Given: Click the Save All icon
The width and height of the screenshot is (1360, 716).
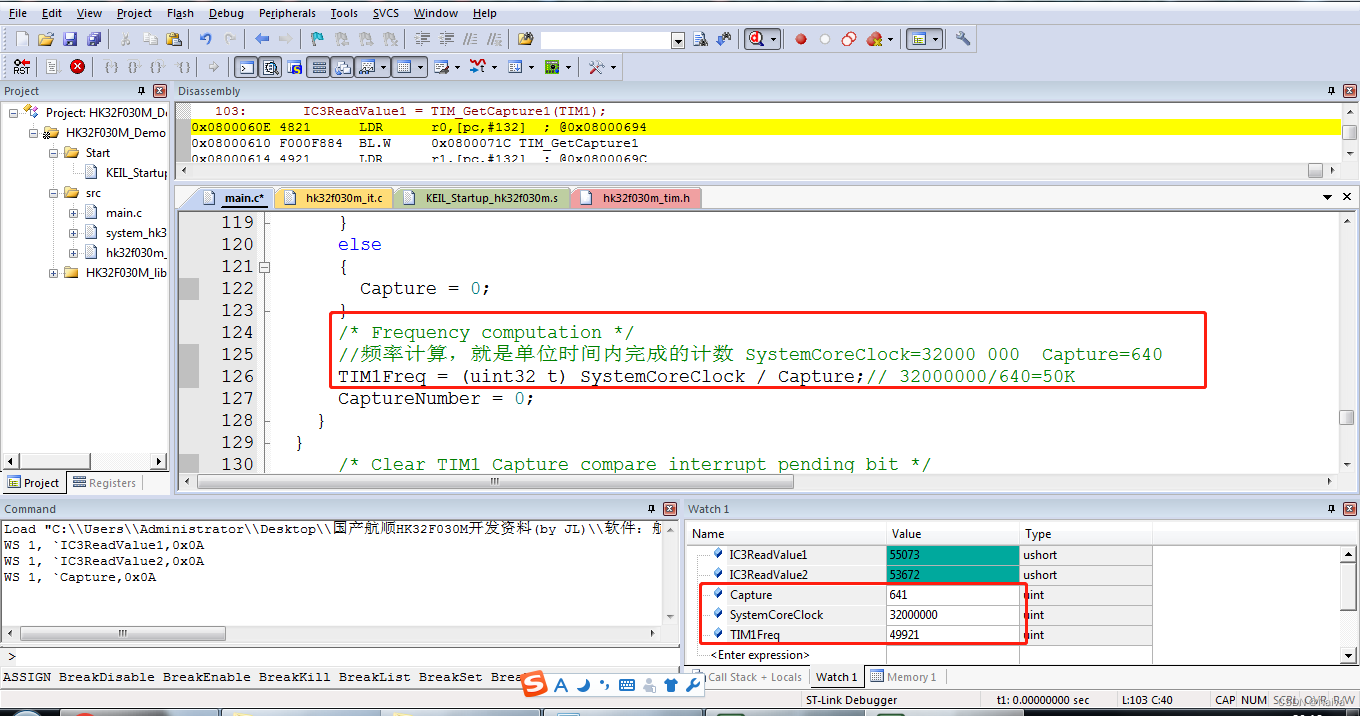Looking at the screenshot, I should point(94,39).
